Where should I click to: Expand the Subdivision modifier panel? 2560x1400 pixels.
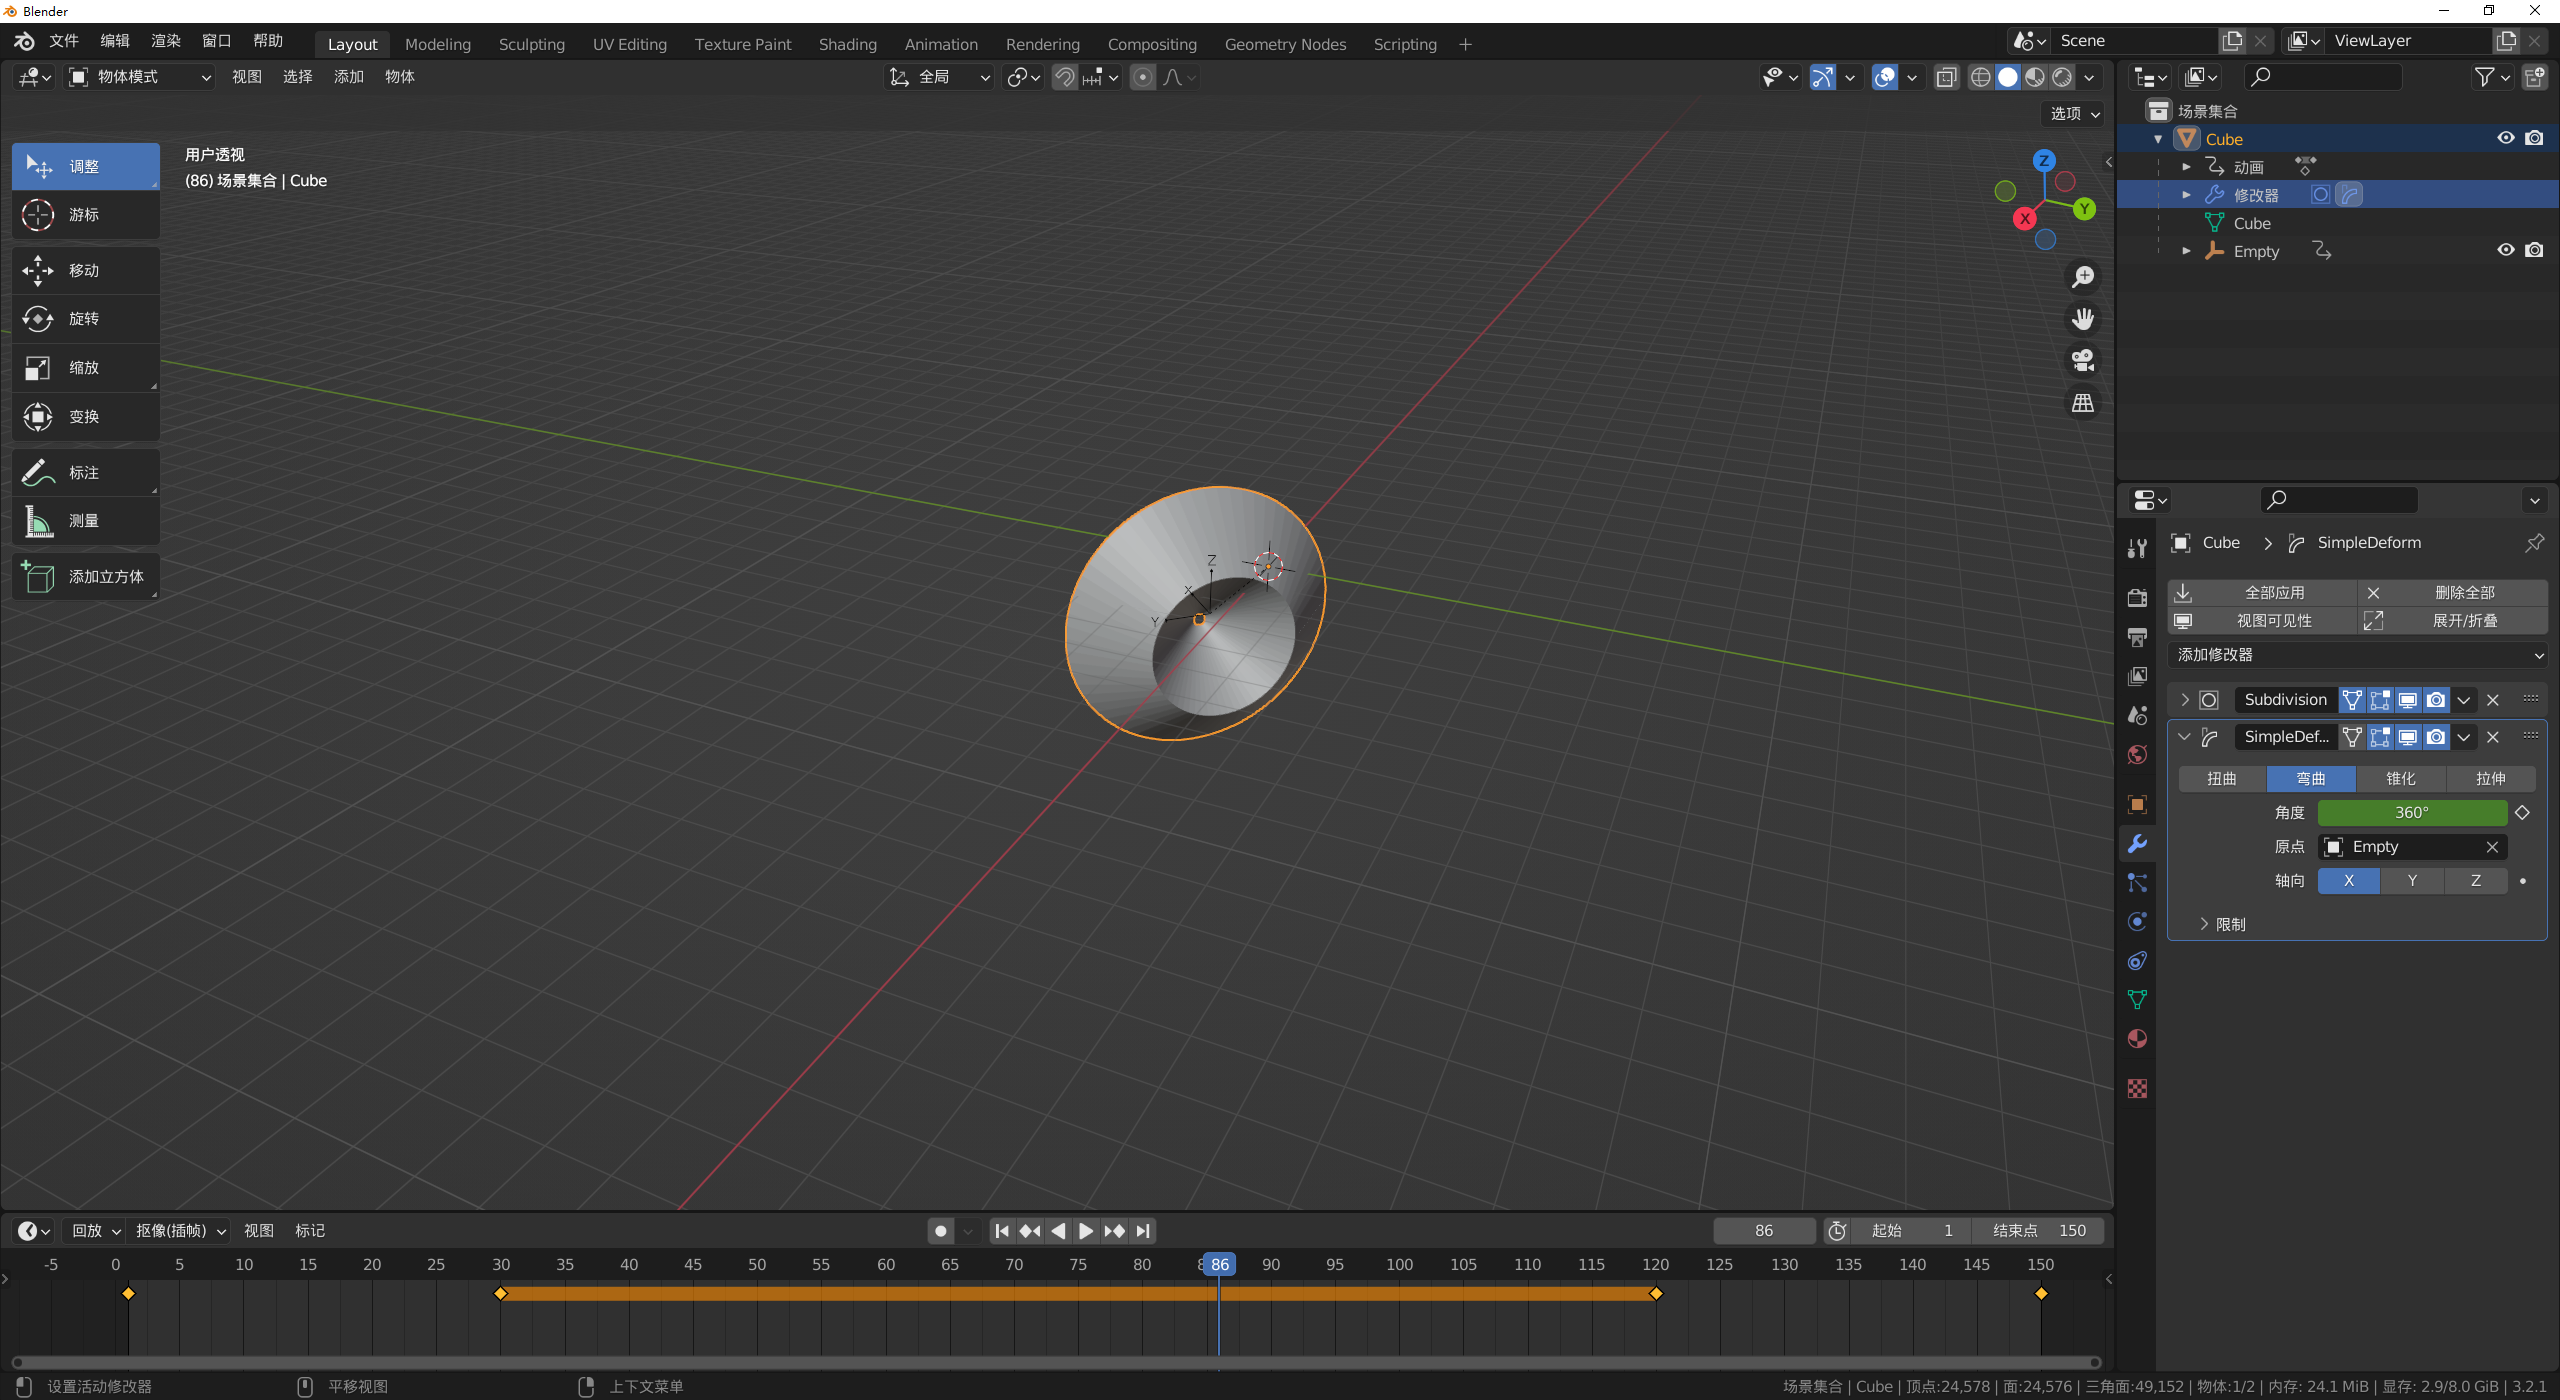2184,700
